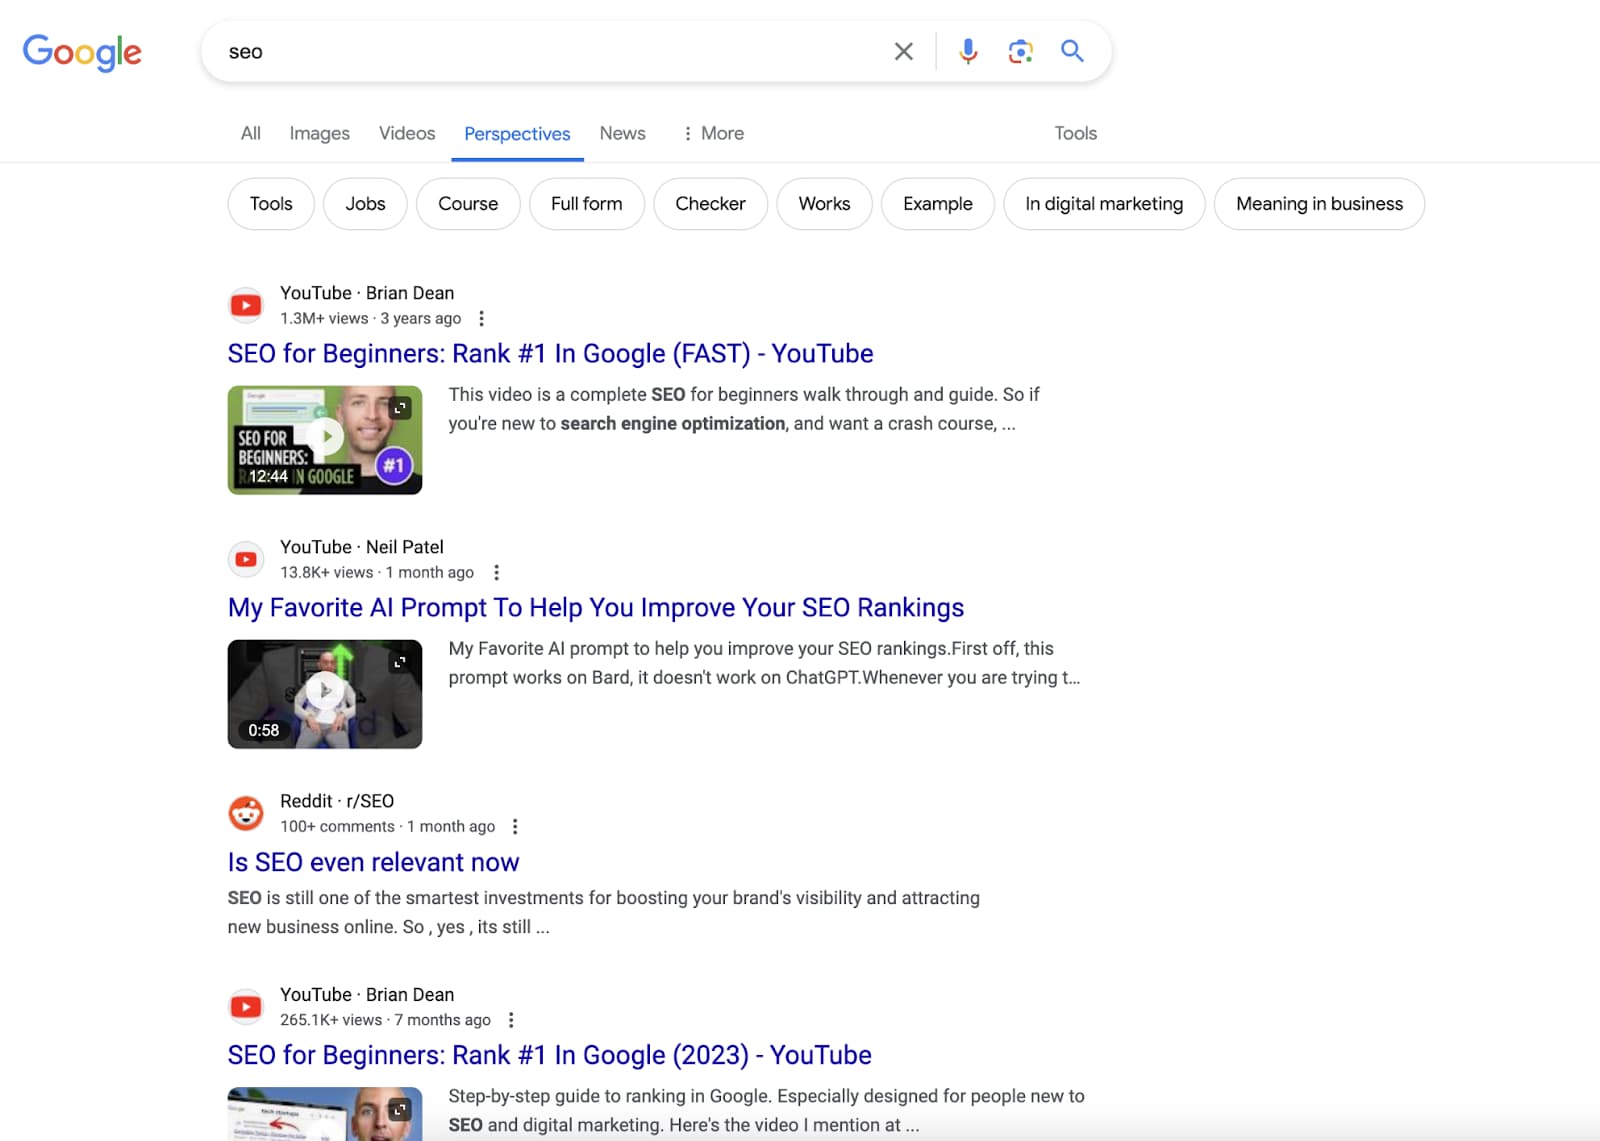This screenshot has height=1141, width=1600.
Task: Switch to the All tab
Action: (251, 133)
